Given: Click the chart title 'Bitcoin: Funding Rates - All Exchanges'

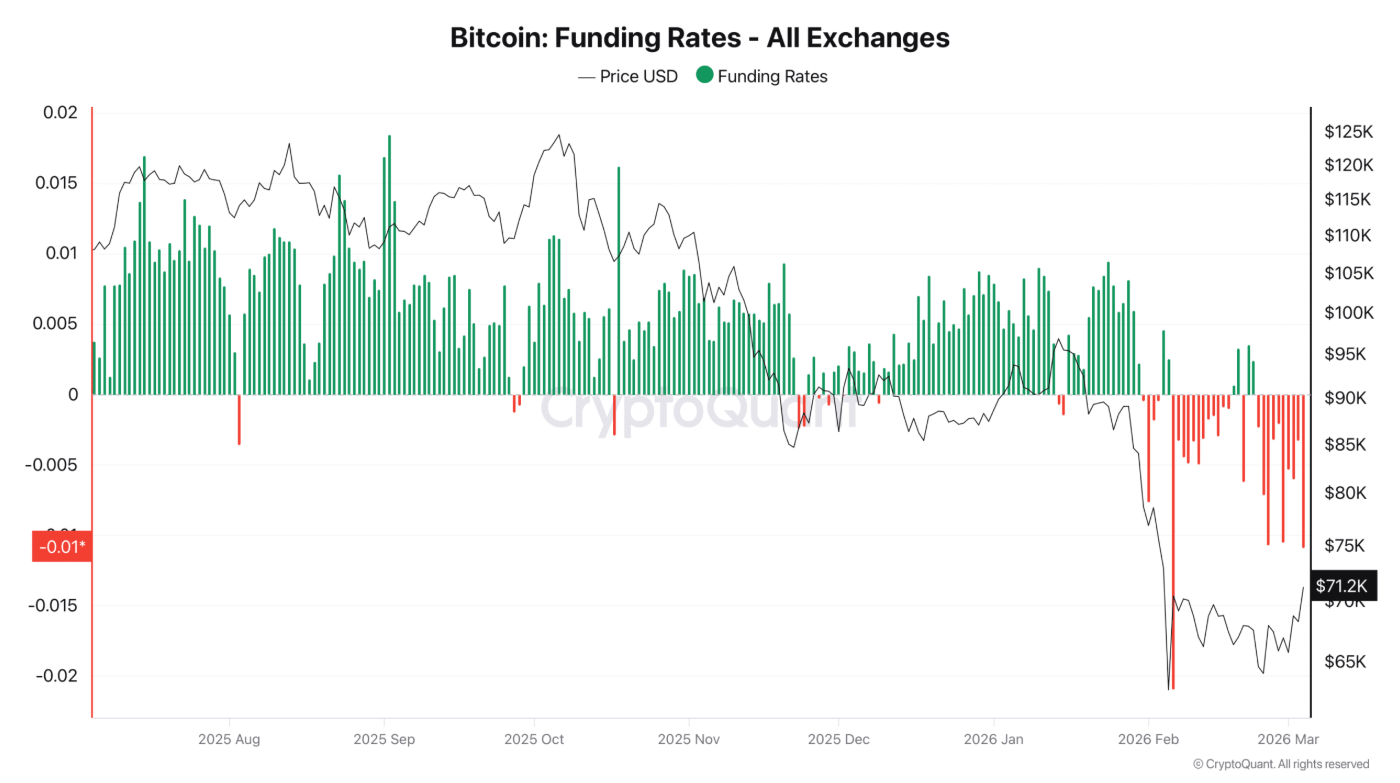Looking at the screenshot, I should (699, 38).
